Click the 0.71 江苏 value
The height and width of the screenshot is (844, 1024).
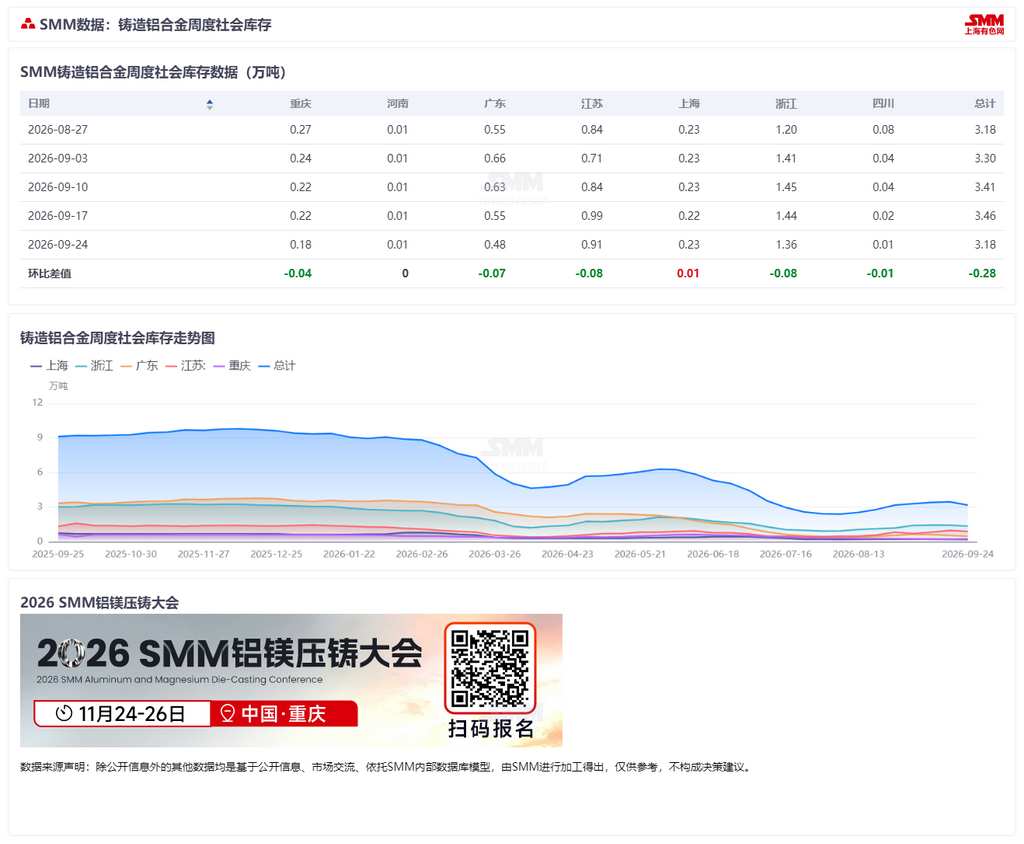click(592, 159)
